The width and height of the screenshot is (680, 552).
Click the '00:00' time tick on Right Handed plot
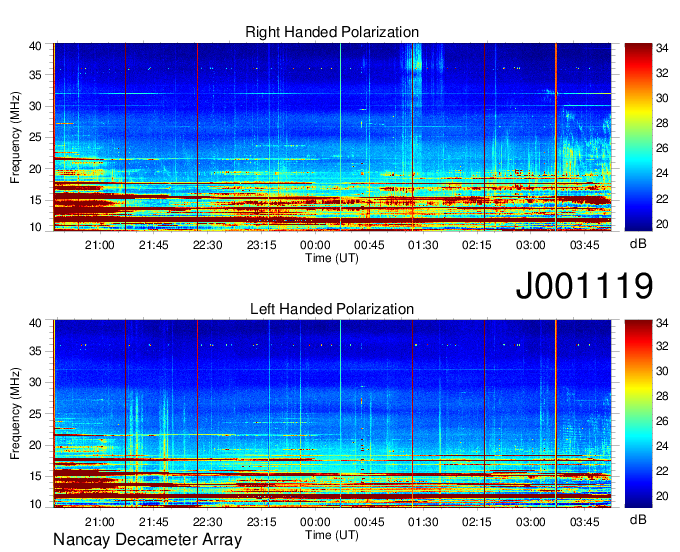coord(315,245)
